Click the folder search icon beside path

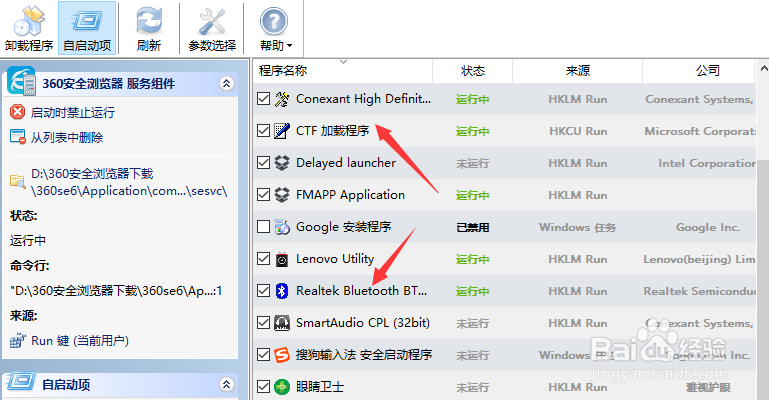pyautogui.click(x=18, y=181)
